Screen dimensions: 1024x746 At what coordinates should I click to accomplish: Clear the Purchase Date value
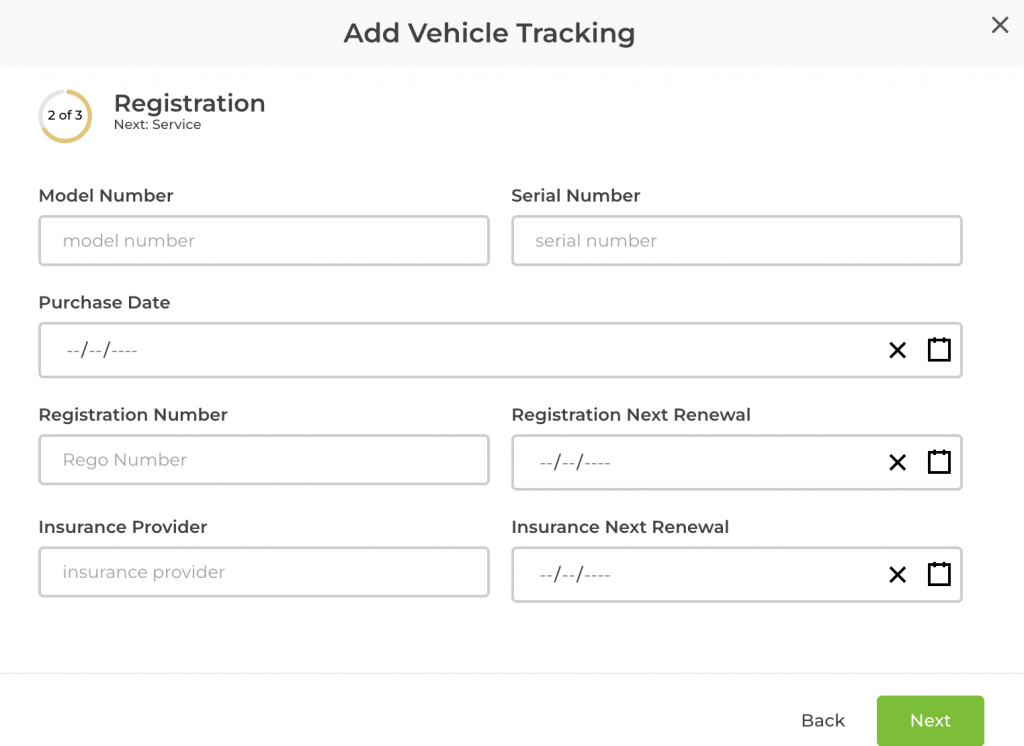click(897, 350)
